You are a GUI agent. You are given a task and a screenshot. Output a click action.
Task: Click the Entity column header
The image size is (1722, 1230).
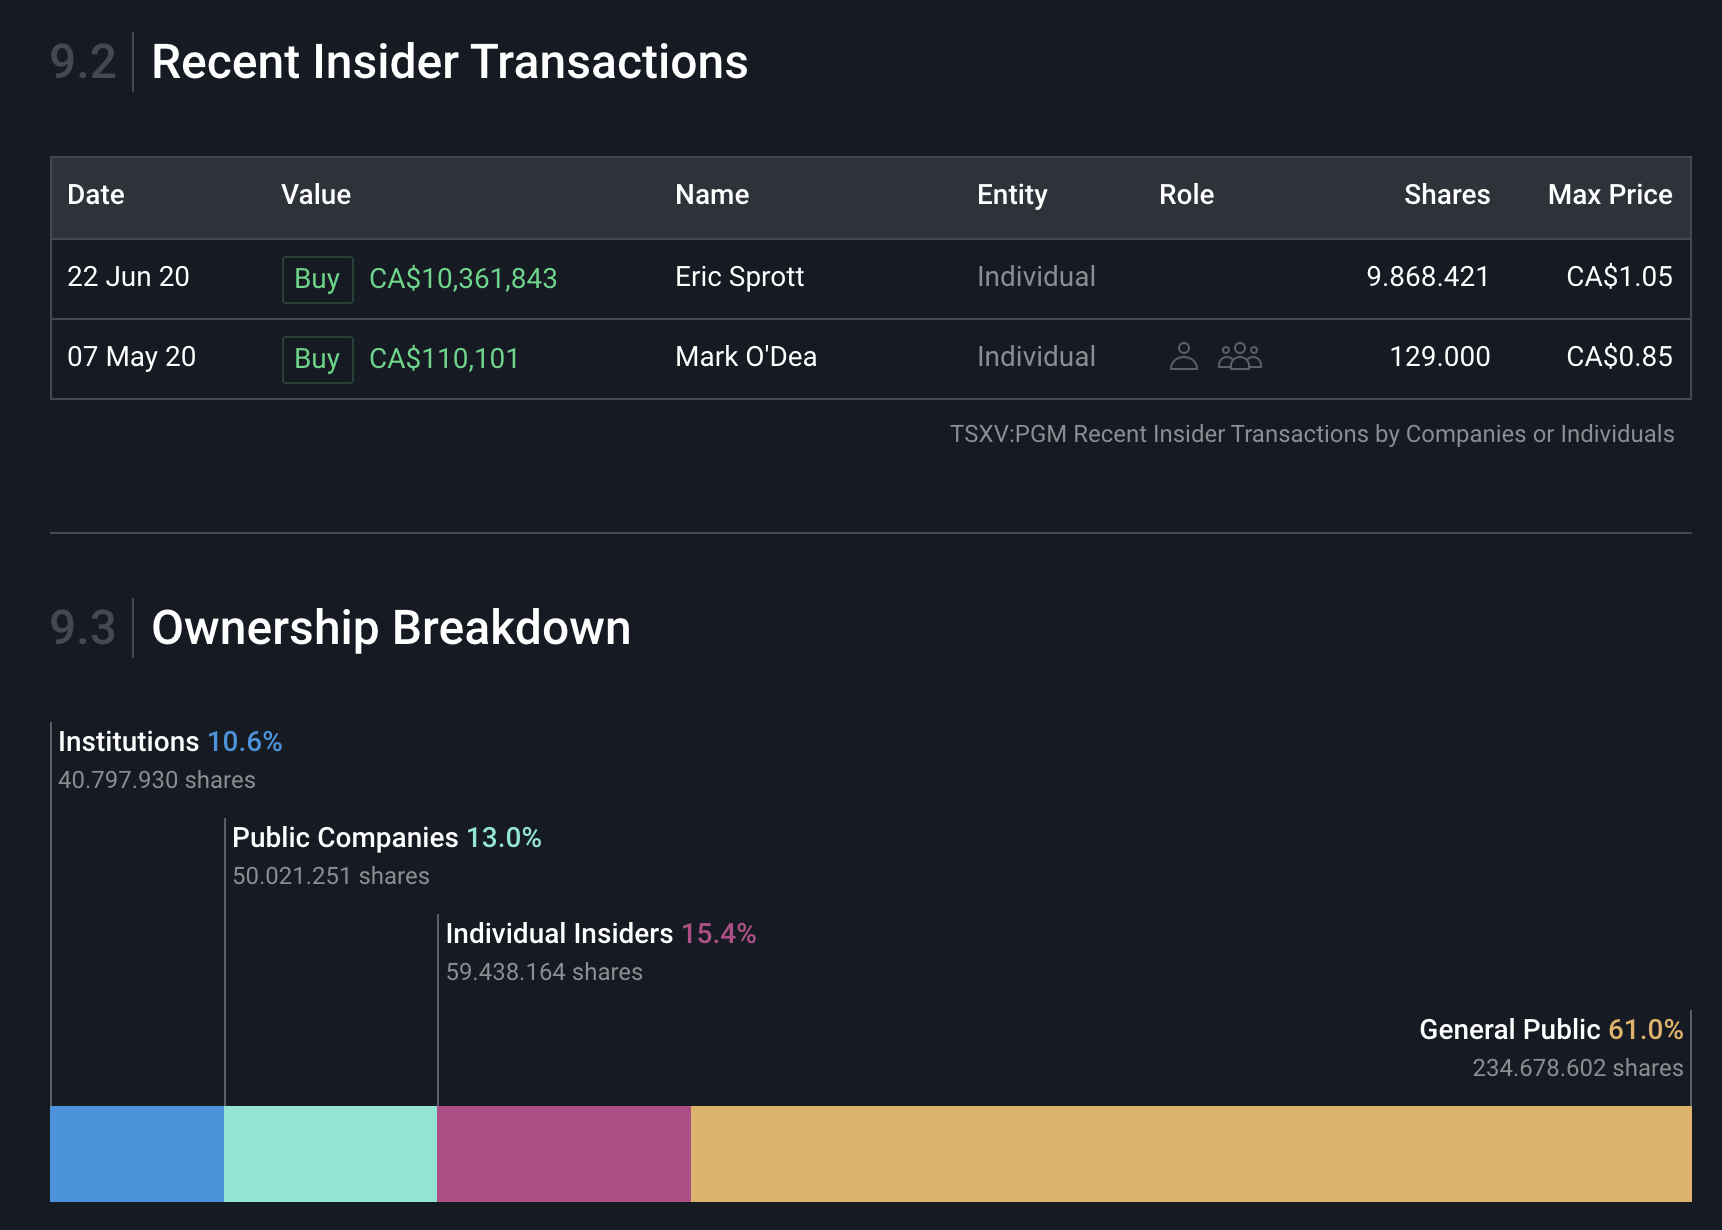tap(1012, 195)
